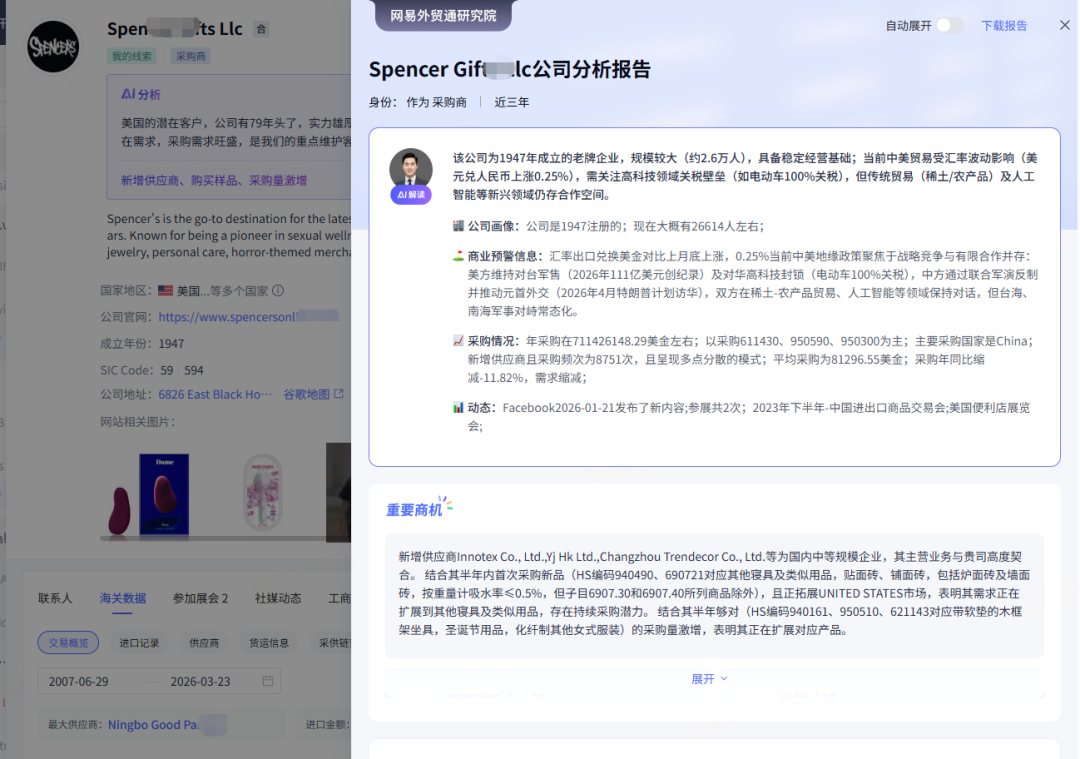The height and width of the screenshot is (759, 1080).
Task: Select the 进口记录 filter pill
Action: [x=139, y=643]
